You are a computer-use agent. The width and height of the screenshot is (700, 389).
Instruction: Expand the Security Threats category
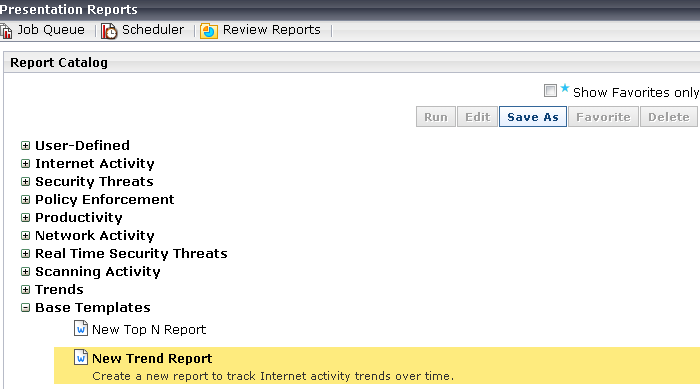[x=25, y=182]
